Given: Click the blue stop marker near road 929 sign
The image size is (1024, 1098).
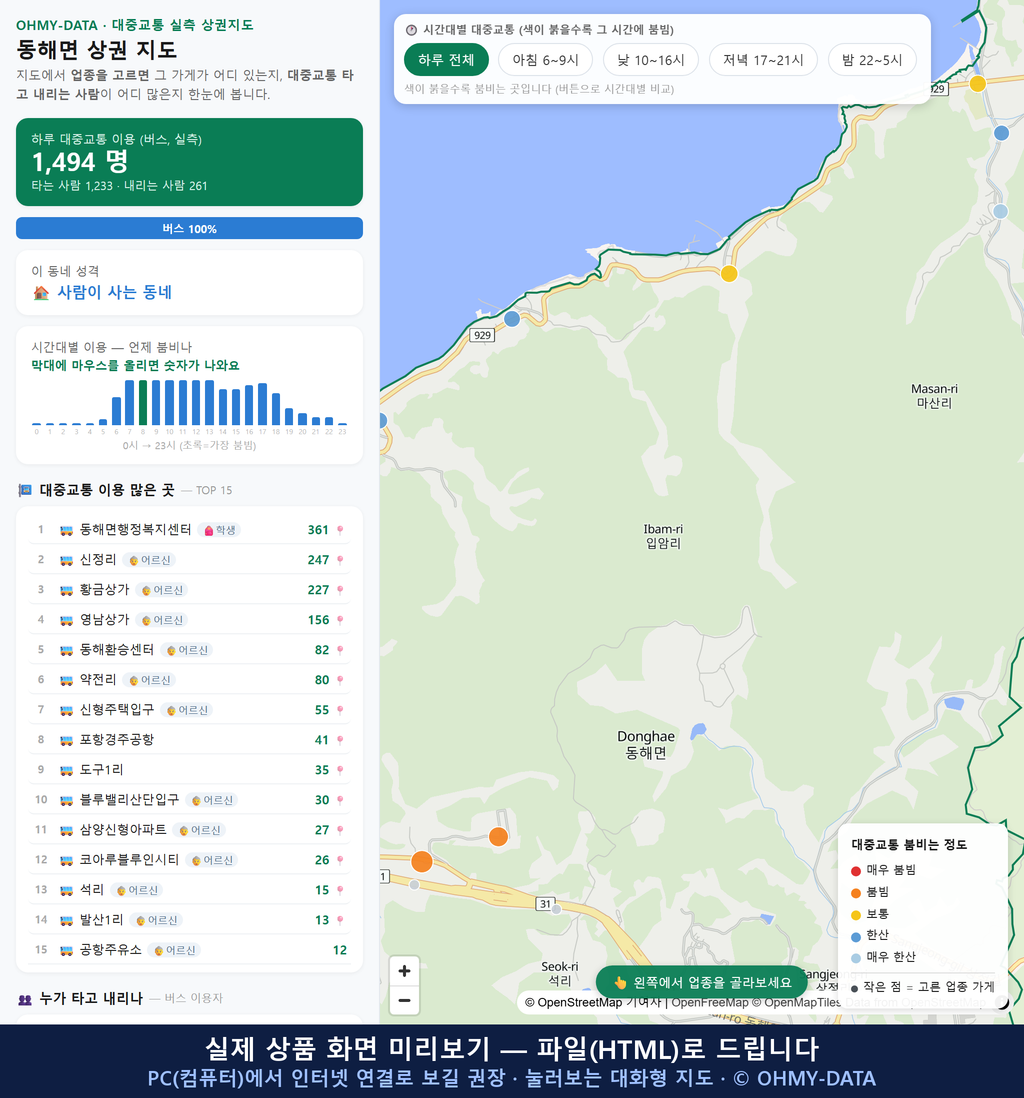Looking at the screenshot, I should point(512,319).
